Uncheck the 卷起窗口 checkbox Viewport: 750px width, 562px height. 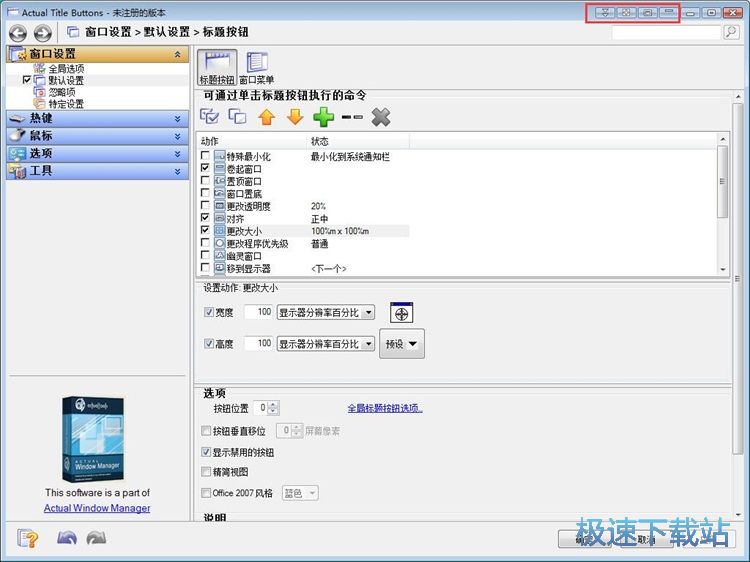point(205,168)
